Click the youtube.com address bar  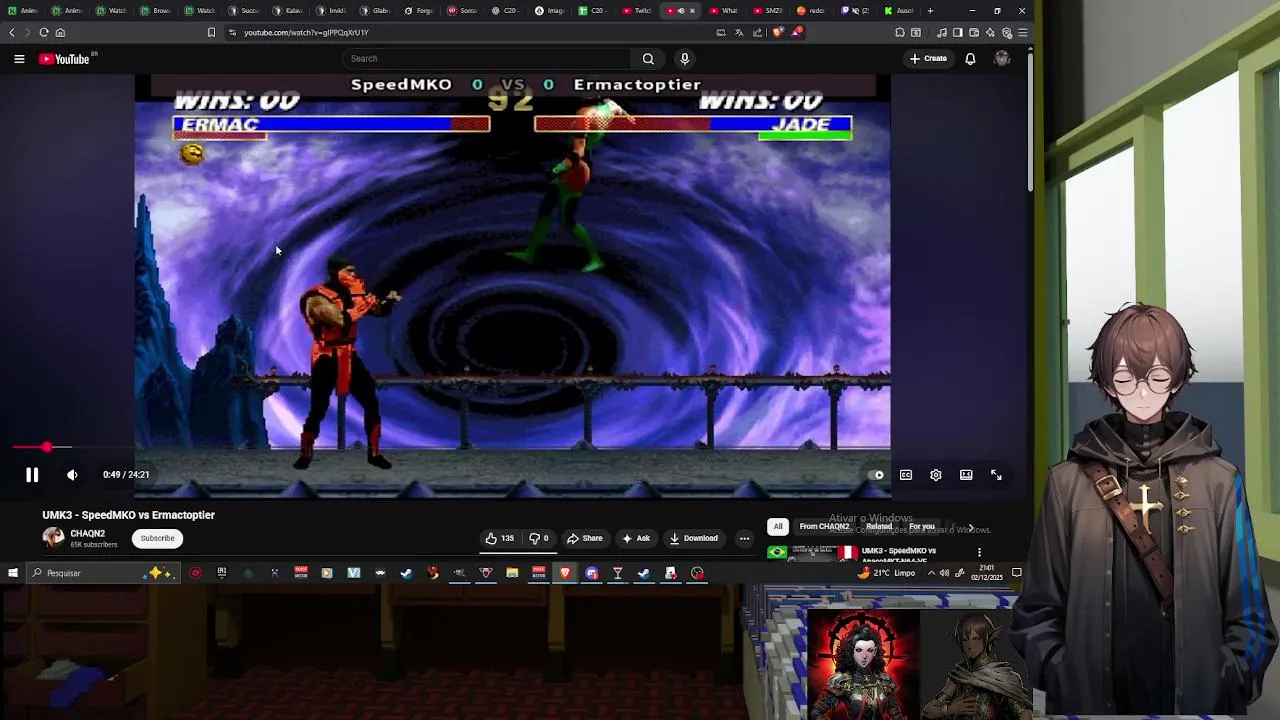(x=470, y=32)
